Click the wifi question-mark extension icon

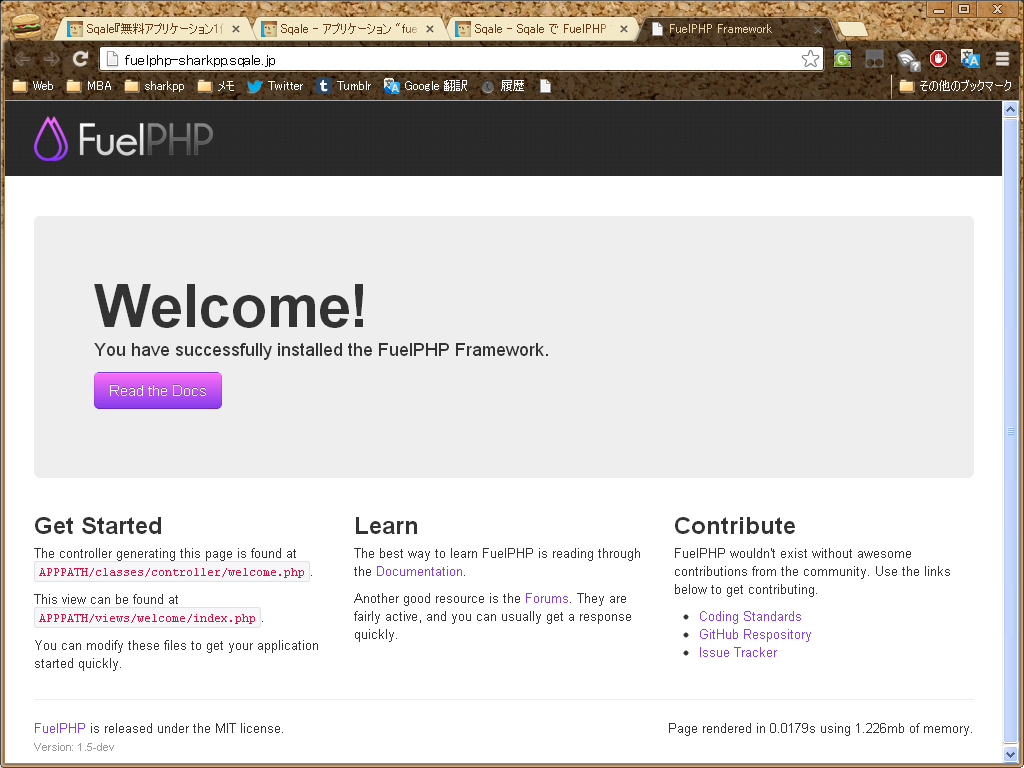click(x=908, y=60)
